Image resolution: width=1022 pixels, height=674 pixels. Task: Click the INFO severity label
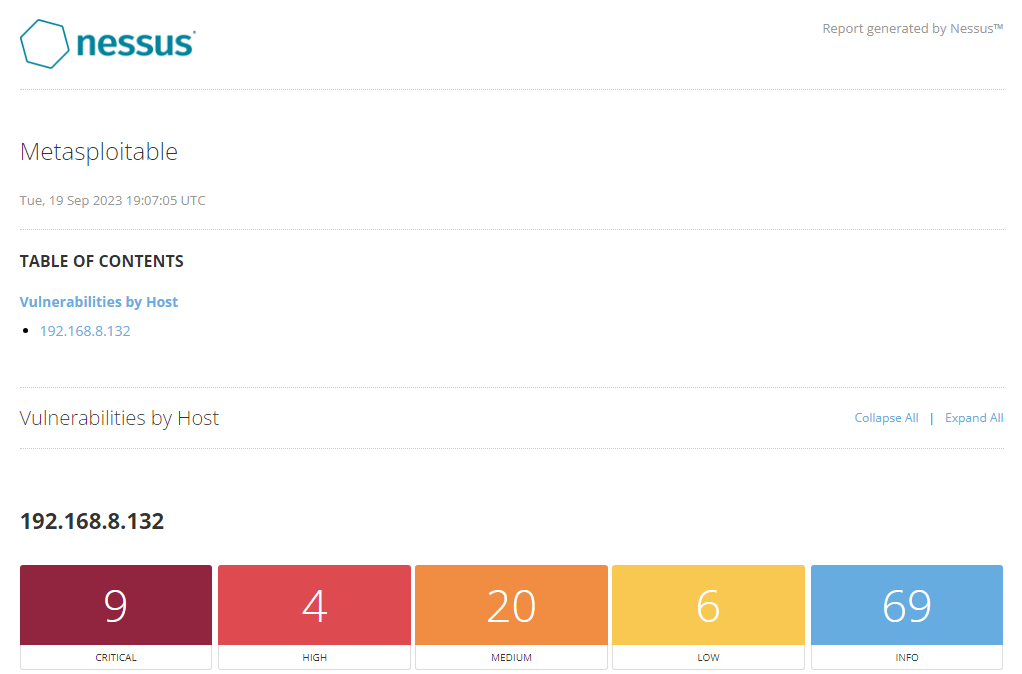tap(907, 658)
